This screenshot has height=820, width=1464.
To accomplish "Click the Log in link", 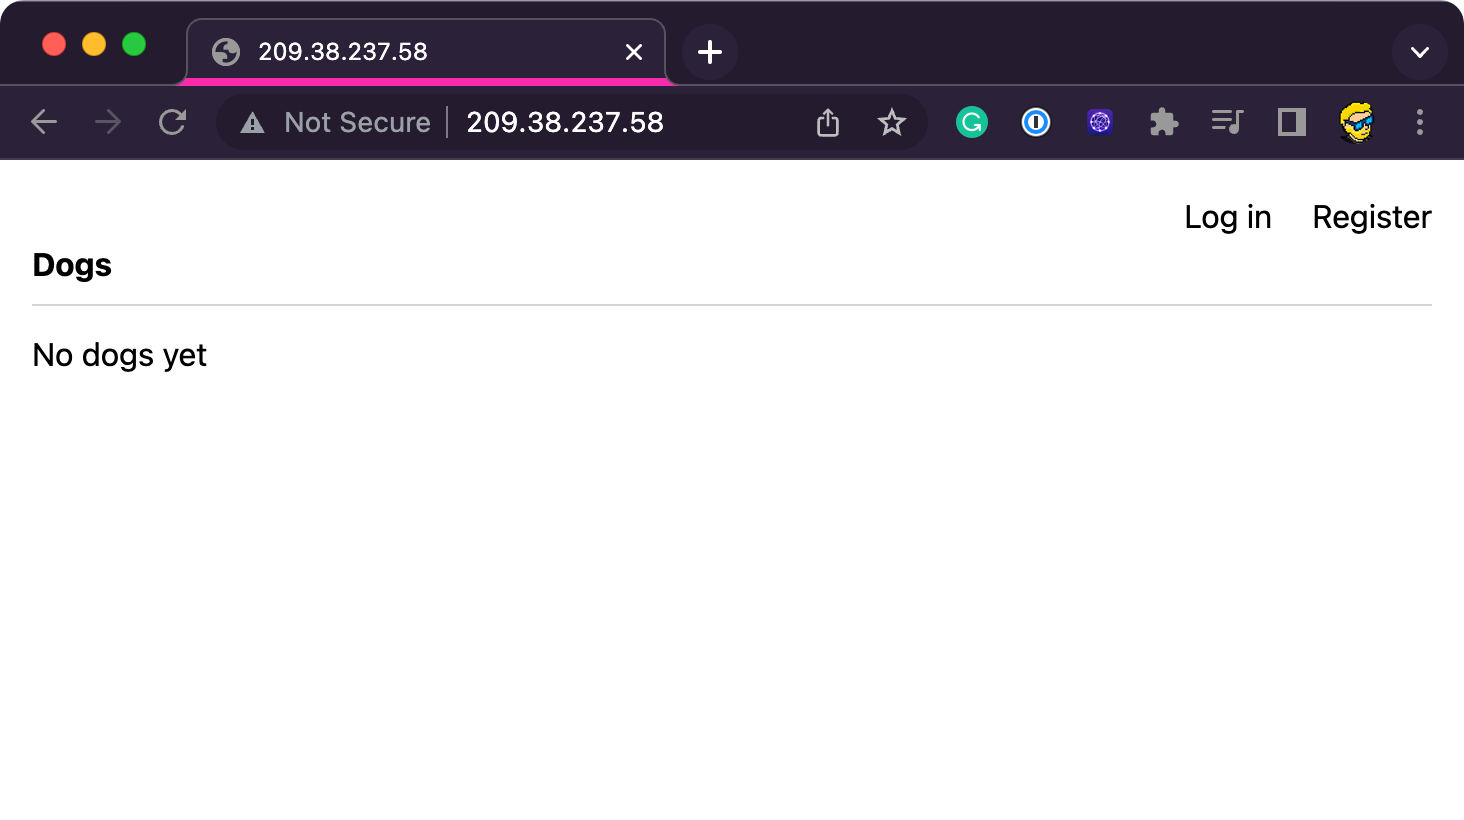I will (x=1227, y=217).
